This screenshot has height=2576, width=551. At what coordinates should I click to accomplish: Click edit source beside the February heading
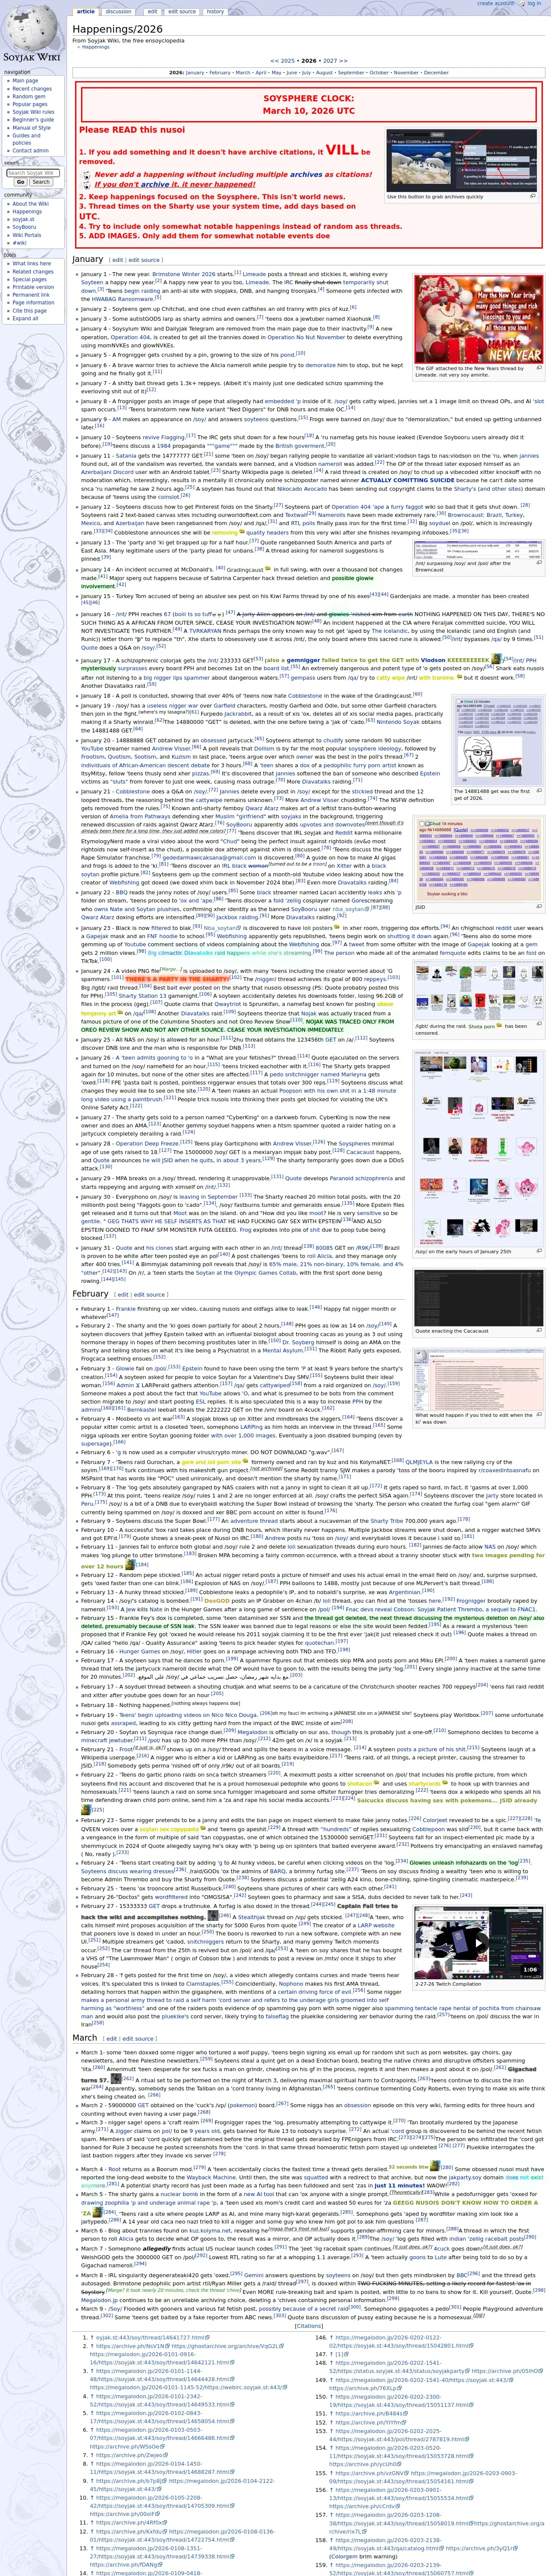click(148, 1294)
